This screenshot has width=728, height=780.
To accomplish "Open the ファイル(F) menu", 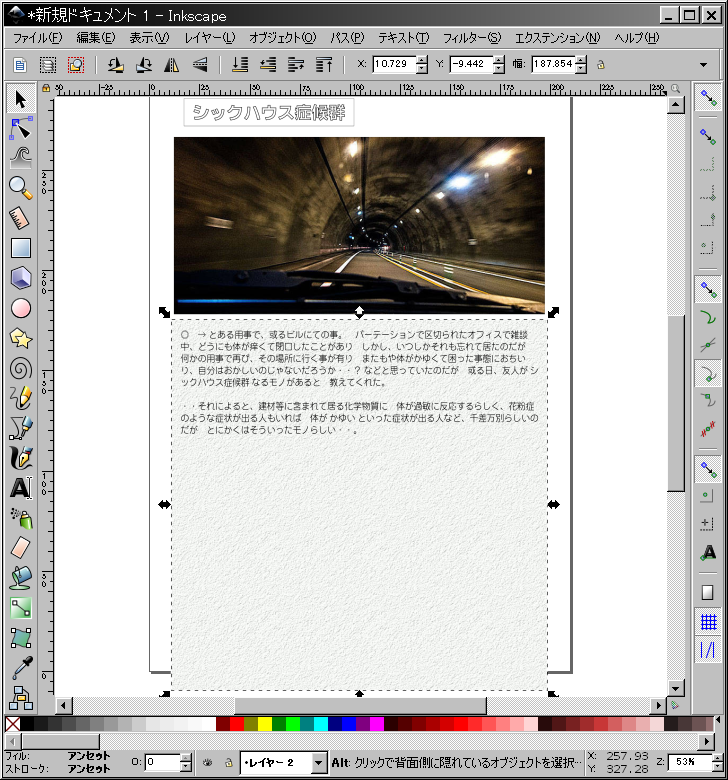I will coord(37,38).
